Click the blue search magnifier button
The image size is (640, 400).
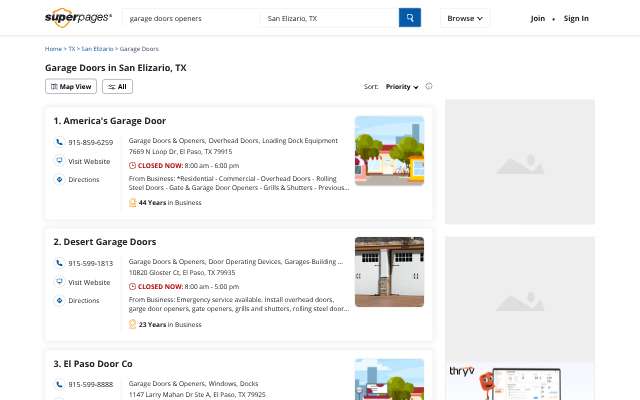click(x=410, y=18)
